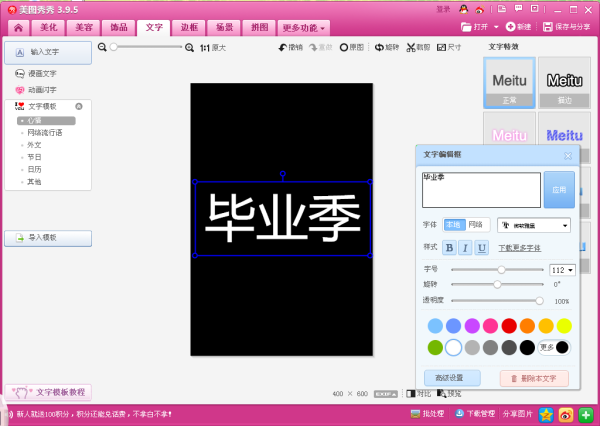
Task: Open the 美化 tab
Action: (49, 28)
